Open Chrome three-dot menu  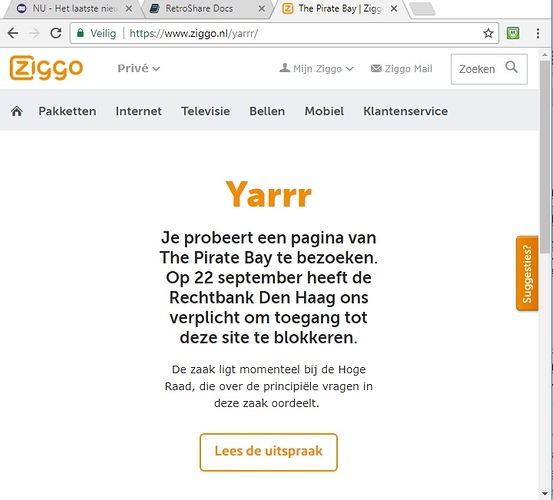(x=538, y=33)
